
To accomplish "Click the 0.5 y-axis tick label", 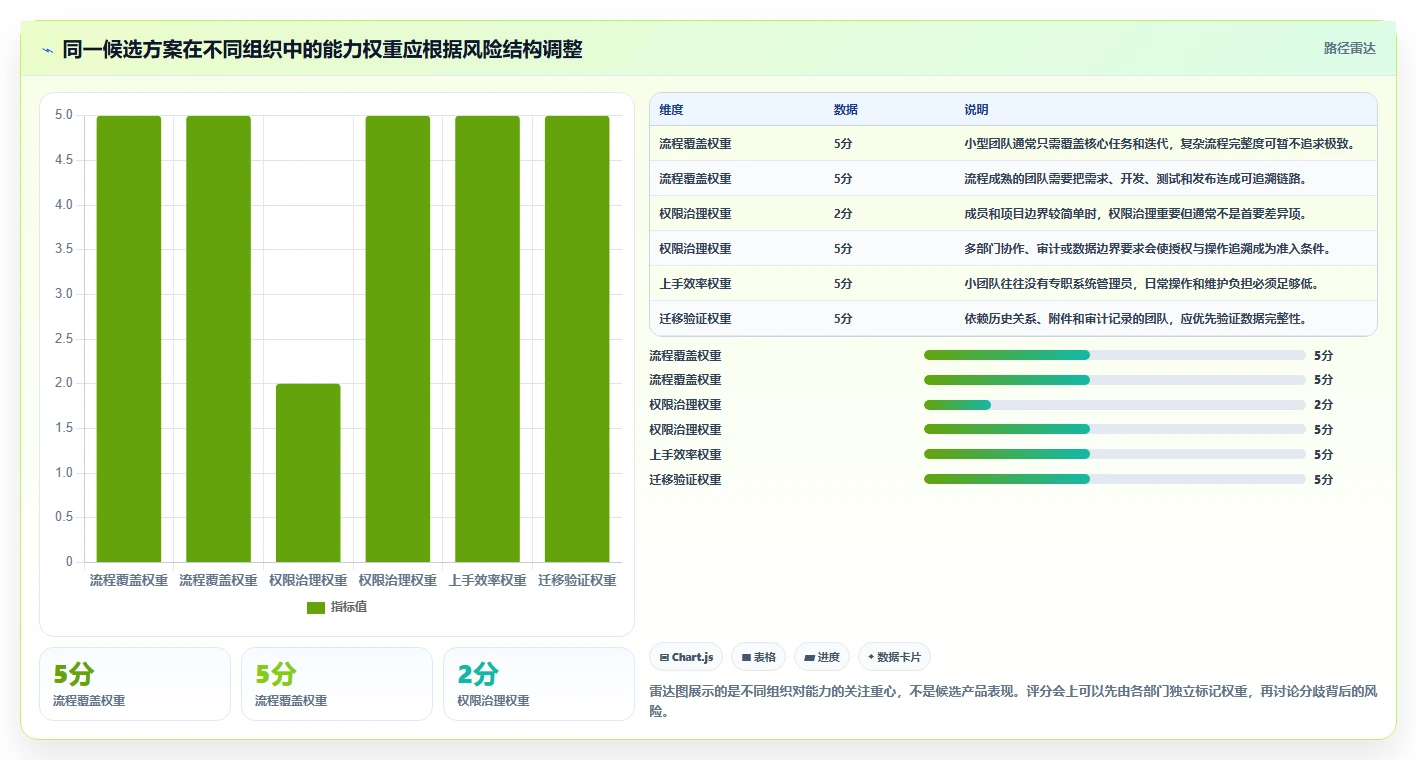I will (x=64, y=517).
